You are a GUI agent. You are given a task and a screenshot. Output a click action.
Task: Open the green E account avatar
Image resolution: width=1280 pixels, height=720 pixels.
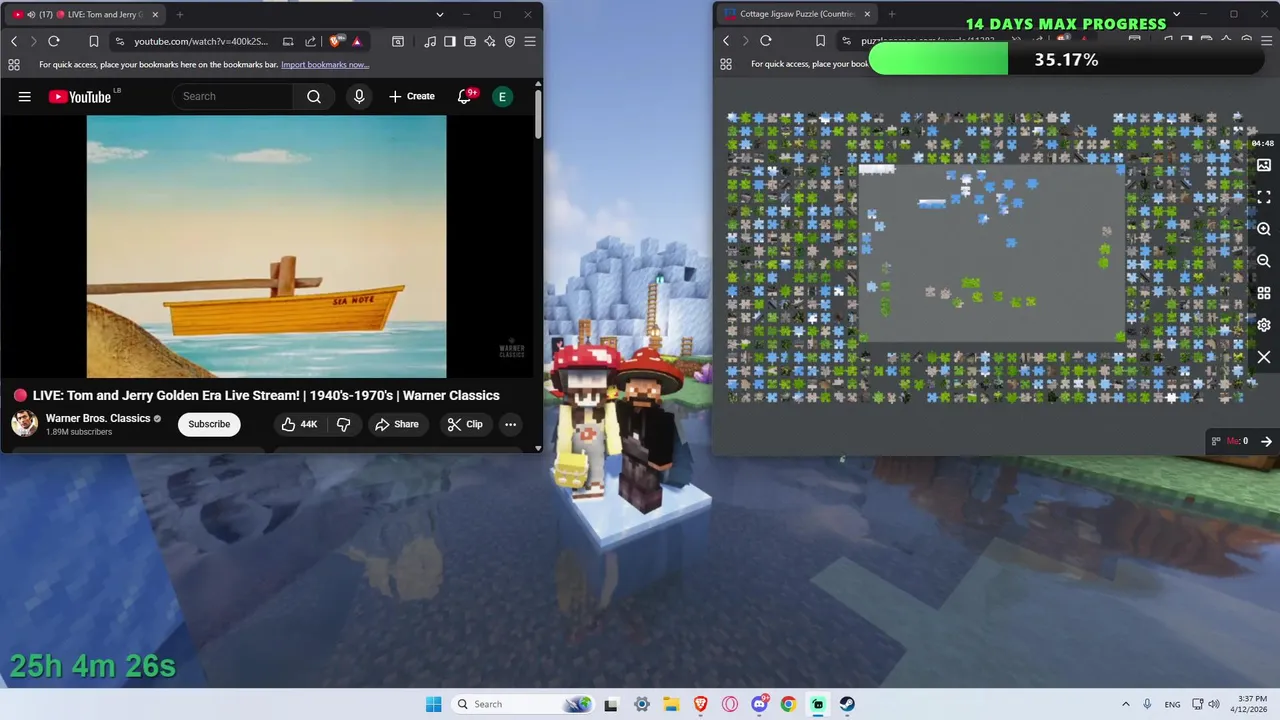[502, 96]
